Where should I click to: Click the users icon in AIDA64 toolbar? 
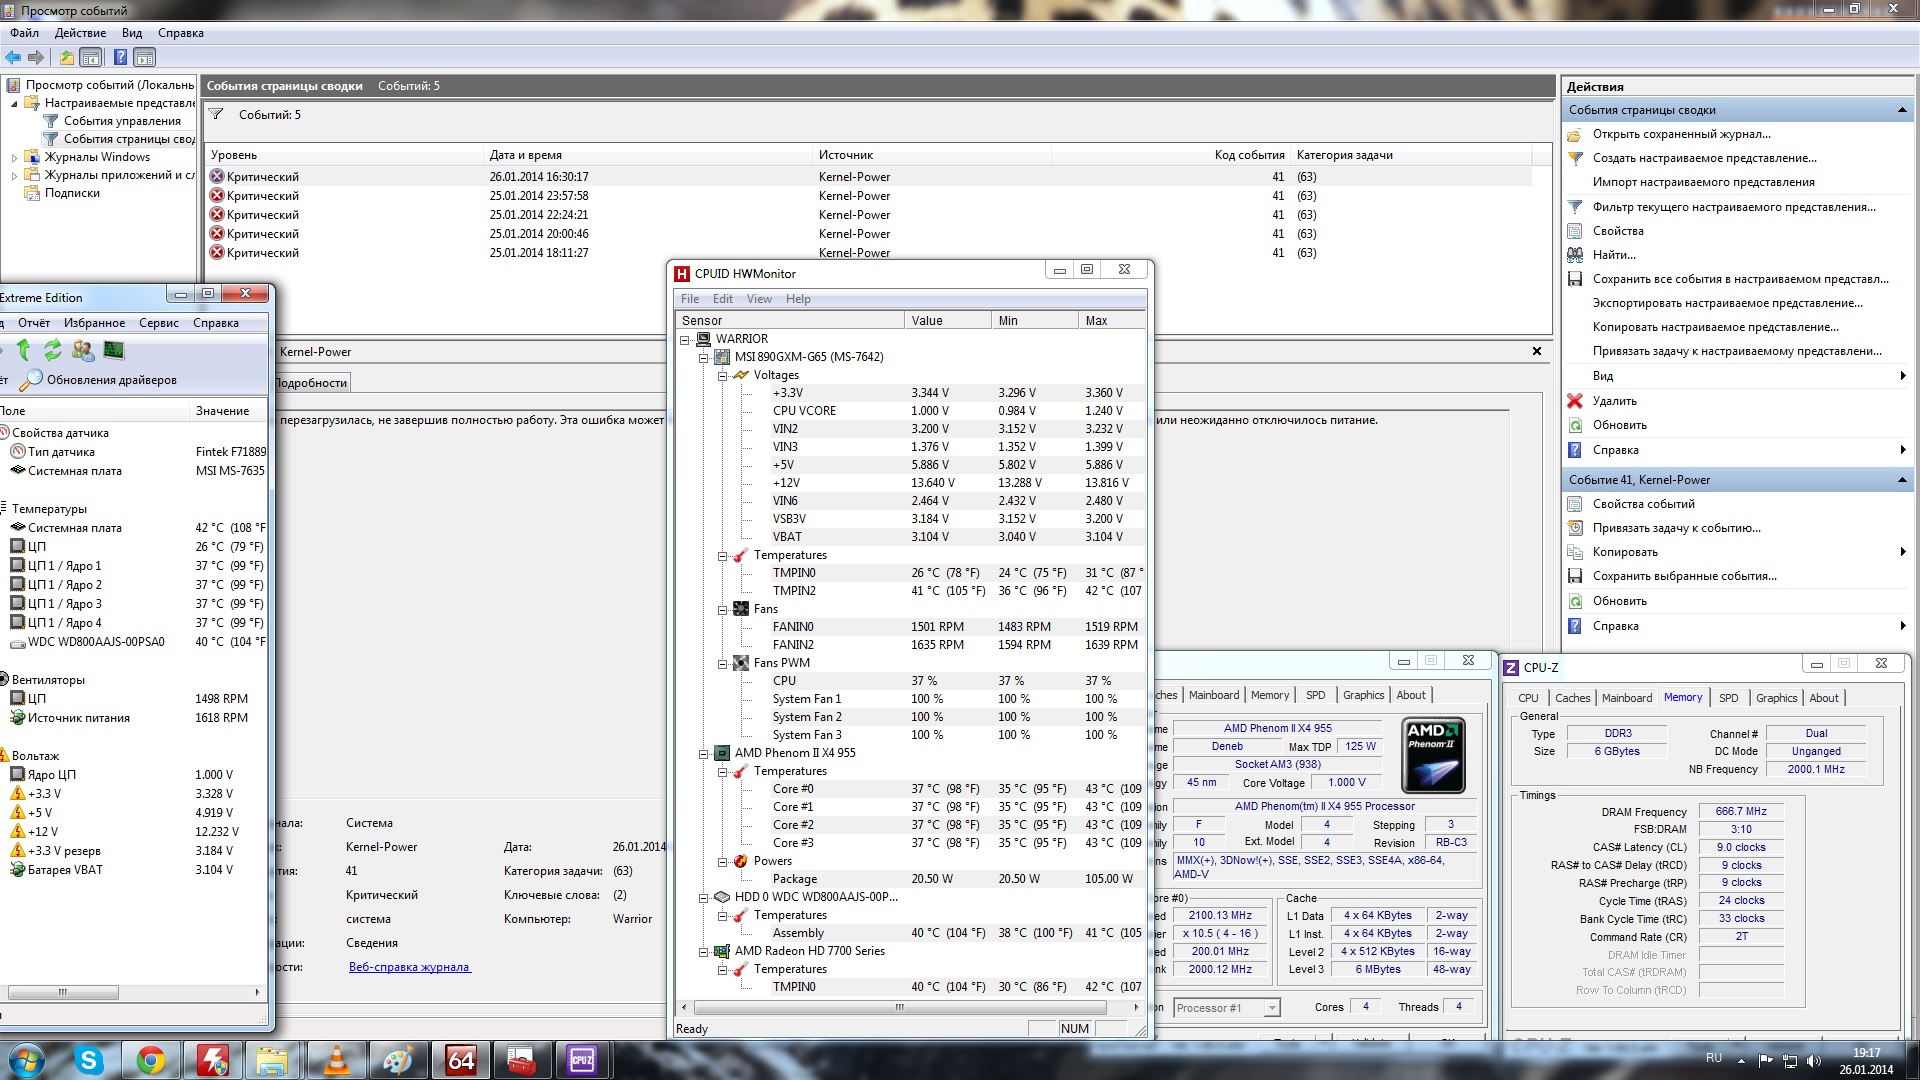(83, 350)
